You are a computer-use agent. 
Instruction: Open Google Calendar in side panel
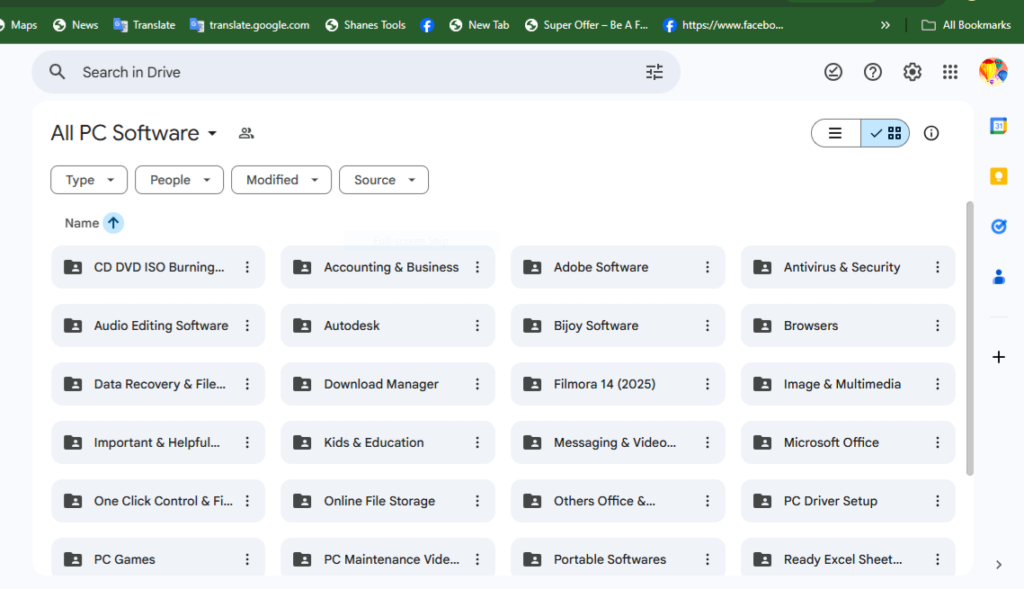(x=998, y=126)
